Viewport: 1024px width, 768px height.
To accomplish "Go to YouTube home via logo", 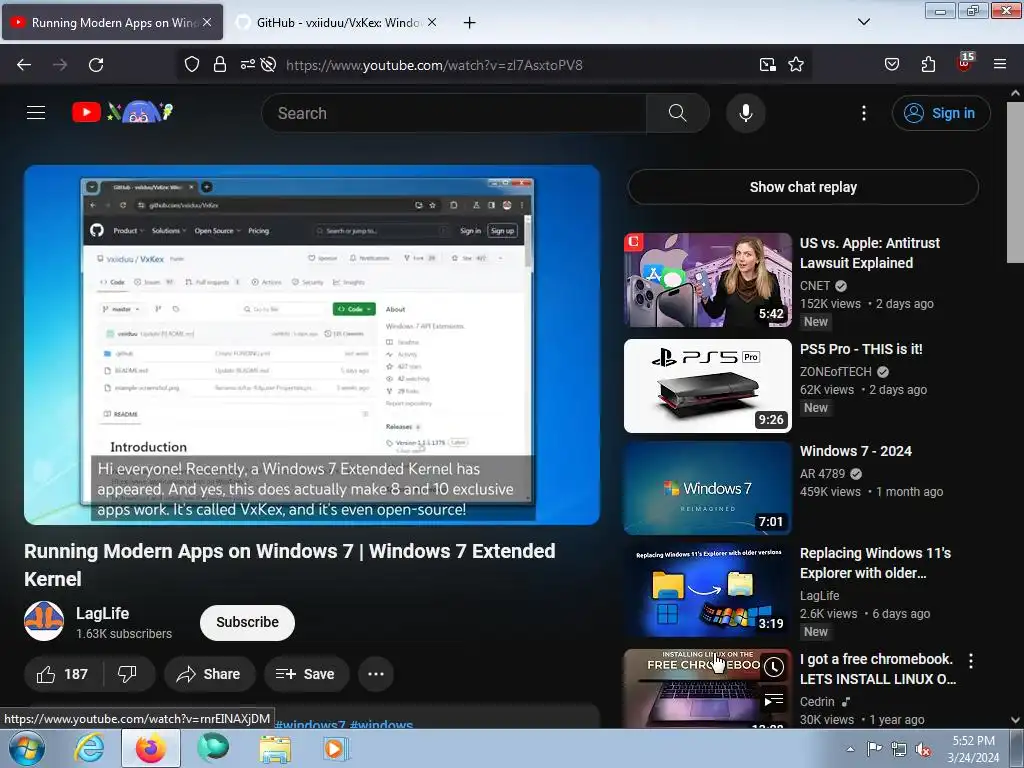I will coord(122,112).
